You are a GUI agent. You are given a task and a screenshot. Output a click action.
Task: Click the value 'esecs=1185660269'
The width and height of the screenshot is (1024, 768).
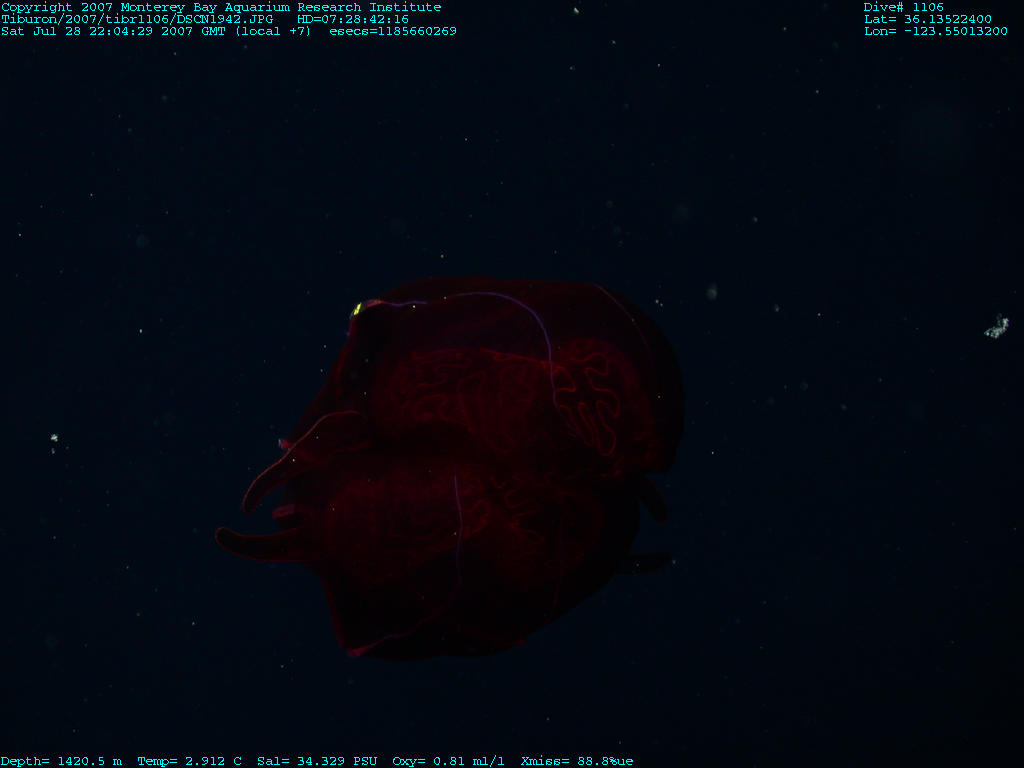[x=392, y=31]
